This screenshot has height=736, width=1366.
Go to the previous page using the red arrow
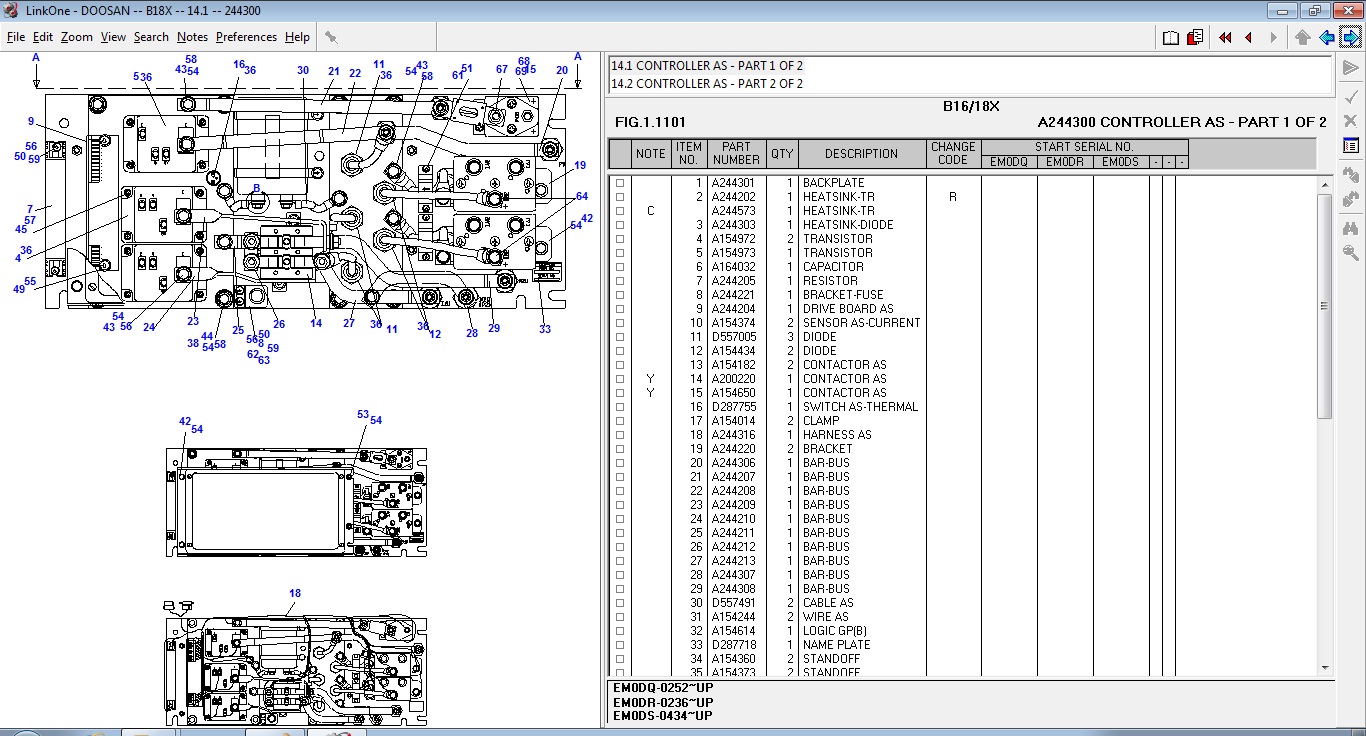coord(1247,36)
